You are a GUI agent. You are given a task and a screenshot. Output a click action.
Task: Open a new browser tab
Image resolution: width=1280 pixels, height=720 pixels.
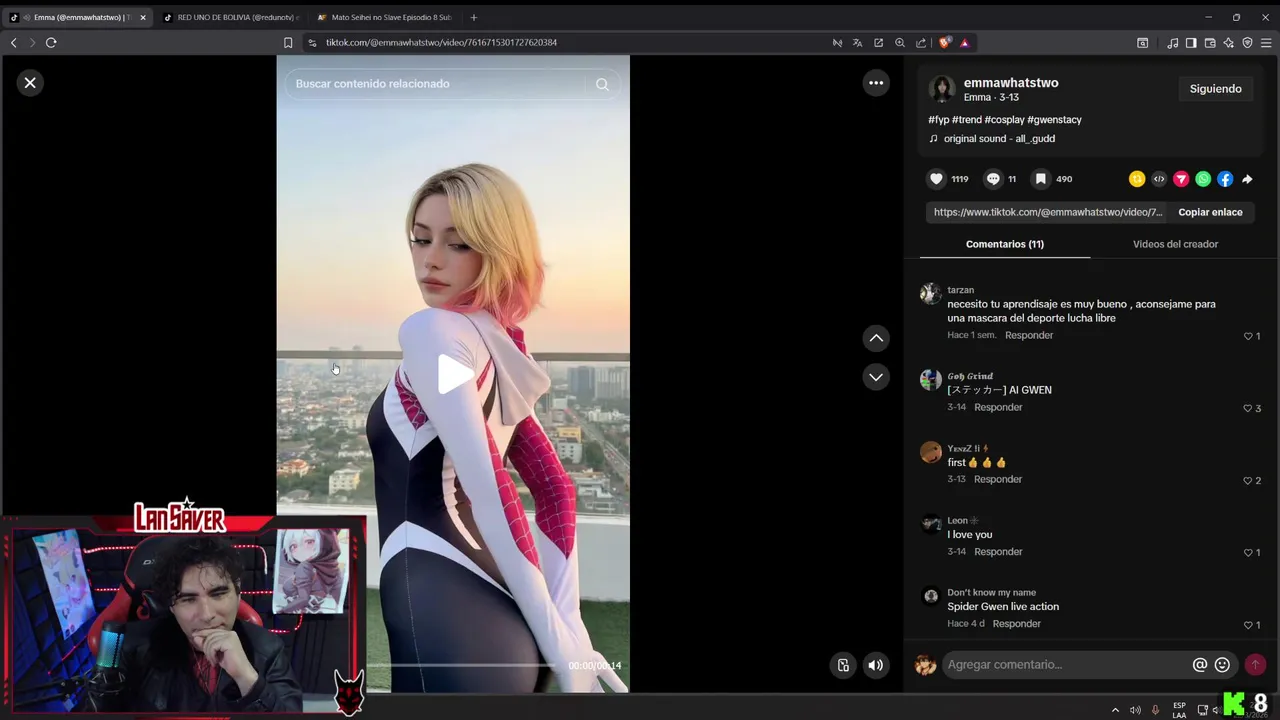474,17
